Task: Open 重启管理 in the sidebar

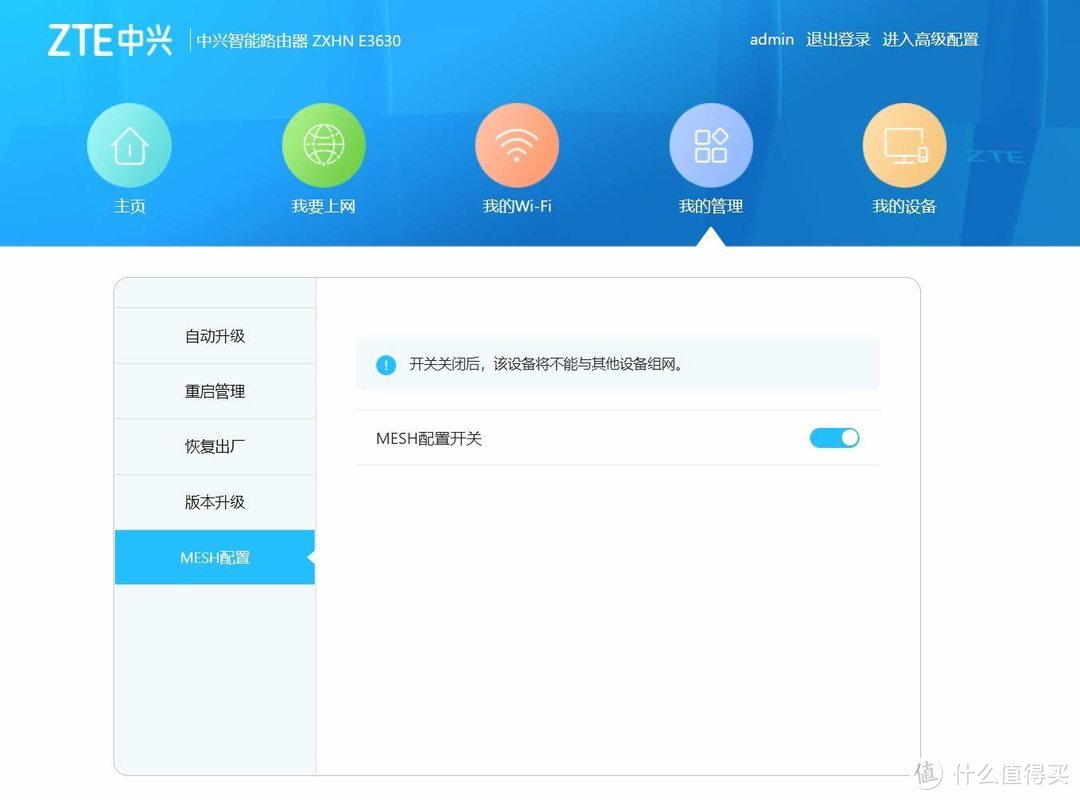Action: (214, 391)
